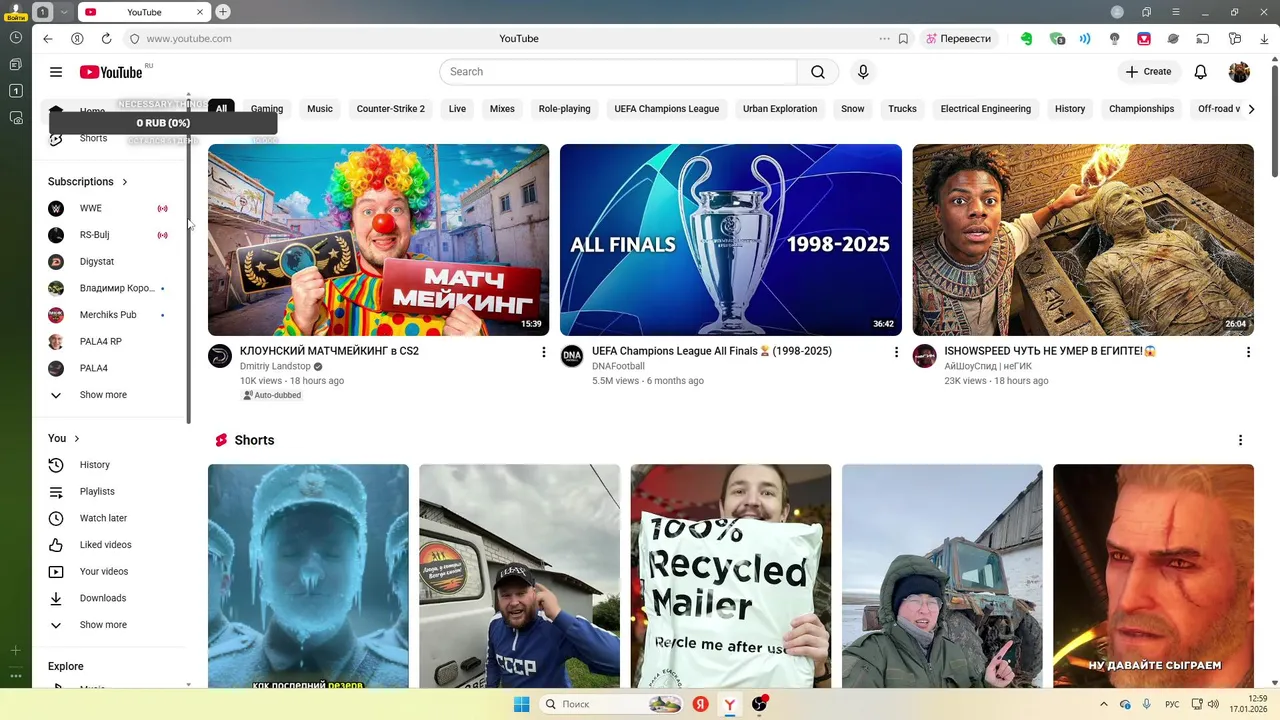Screen dimensions: 1280x720
Task: Select the UEFA Champions League chip
Action: coord(667,109)
